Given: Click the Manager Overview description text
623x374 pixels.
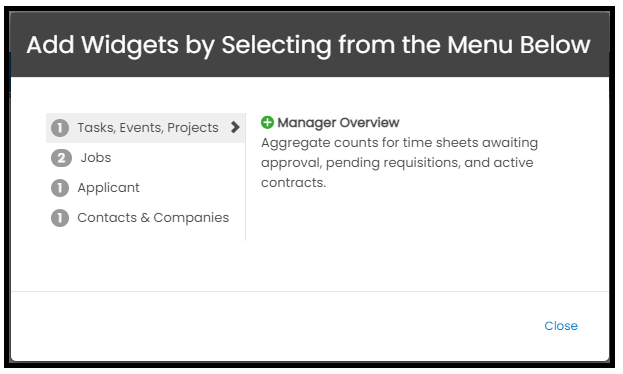Looking at the screenshot, I should (399, 163).
